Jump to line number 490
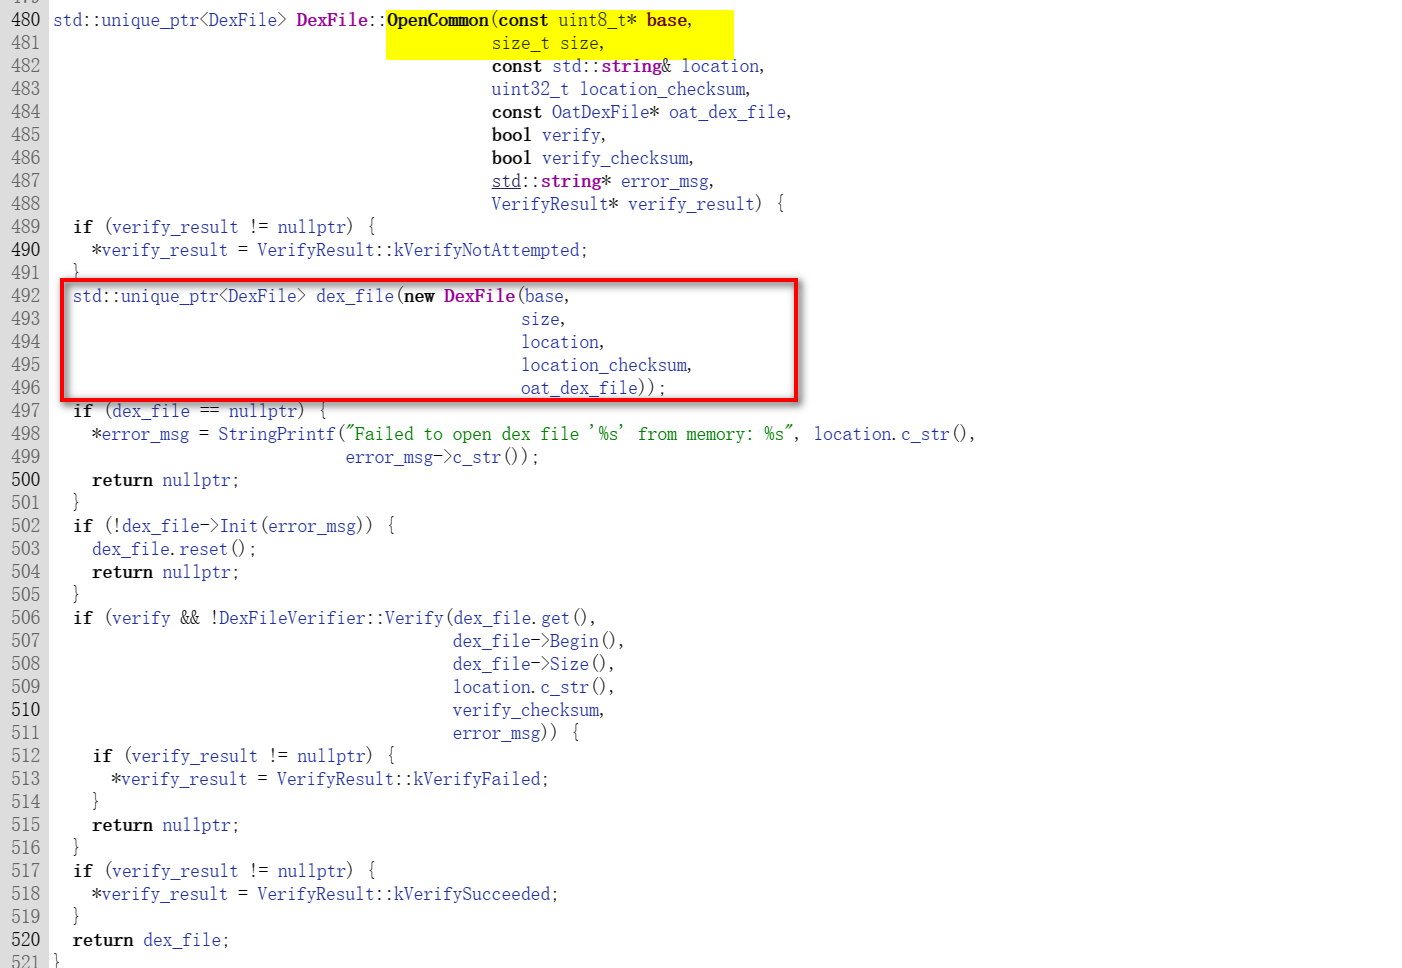Screen dimensions: 1402x968 [x=26, y=250]
